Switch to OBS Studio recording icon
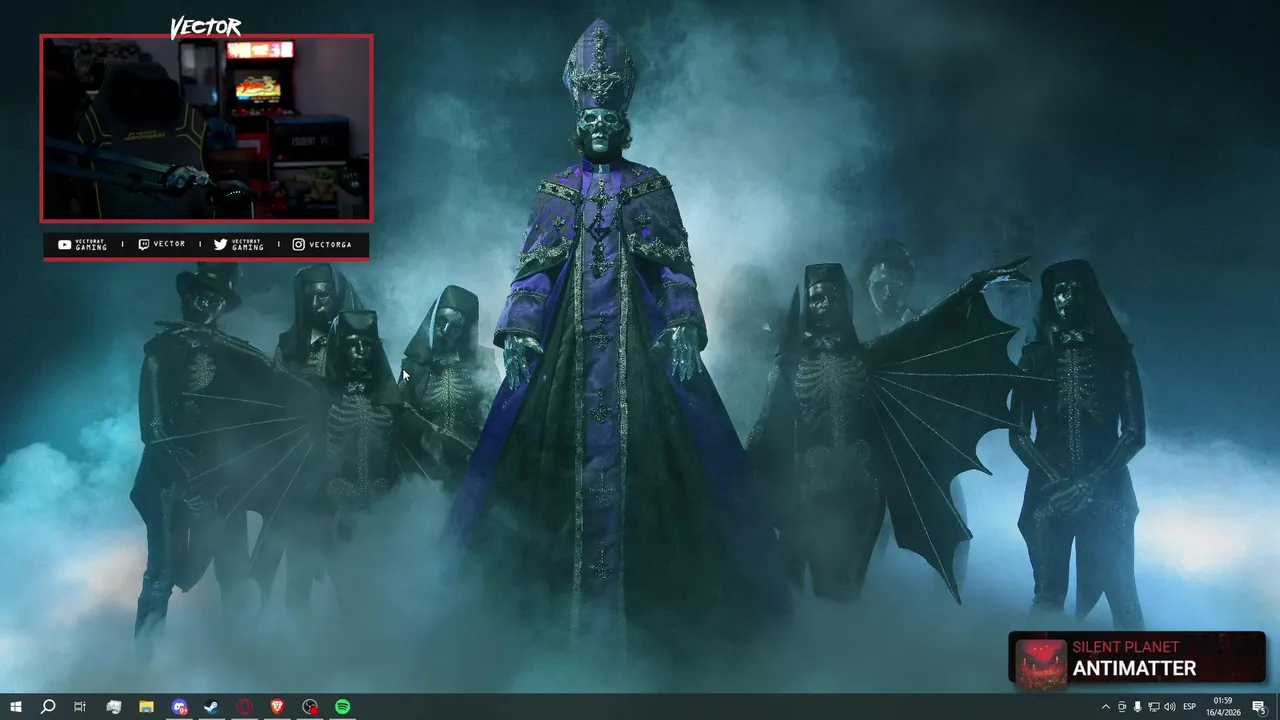Screen dimensions: 1280x720 pyautogui.click(x=310, y=707)
